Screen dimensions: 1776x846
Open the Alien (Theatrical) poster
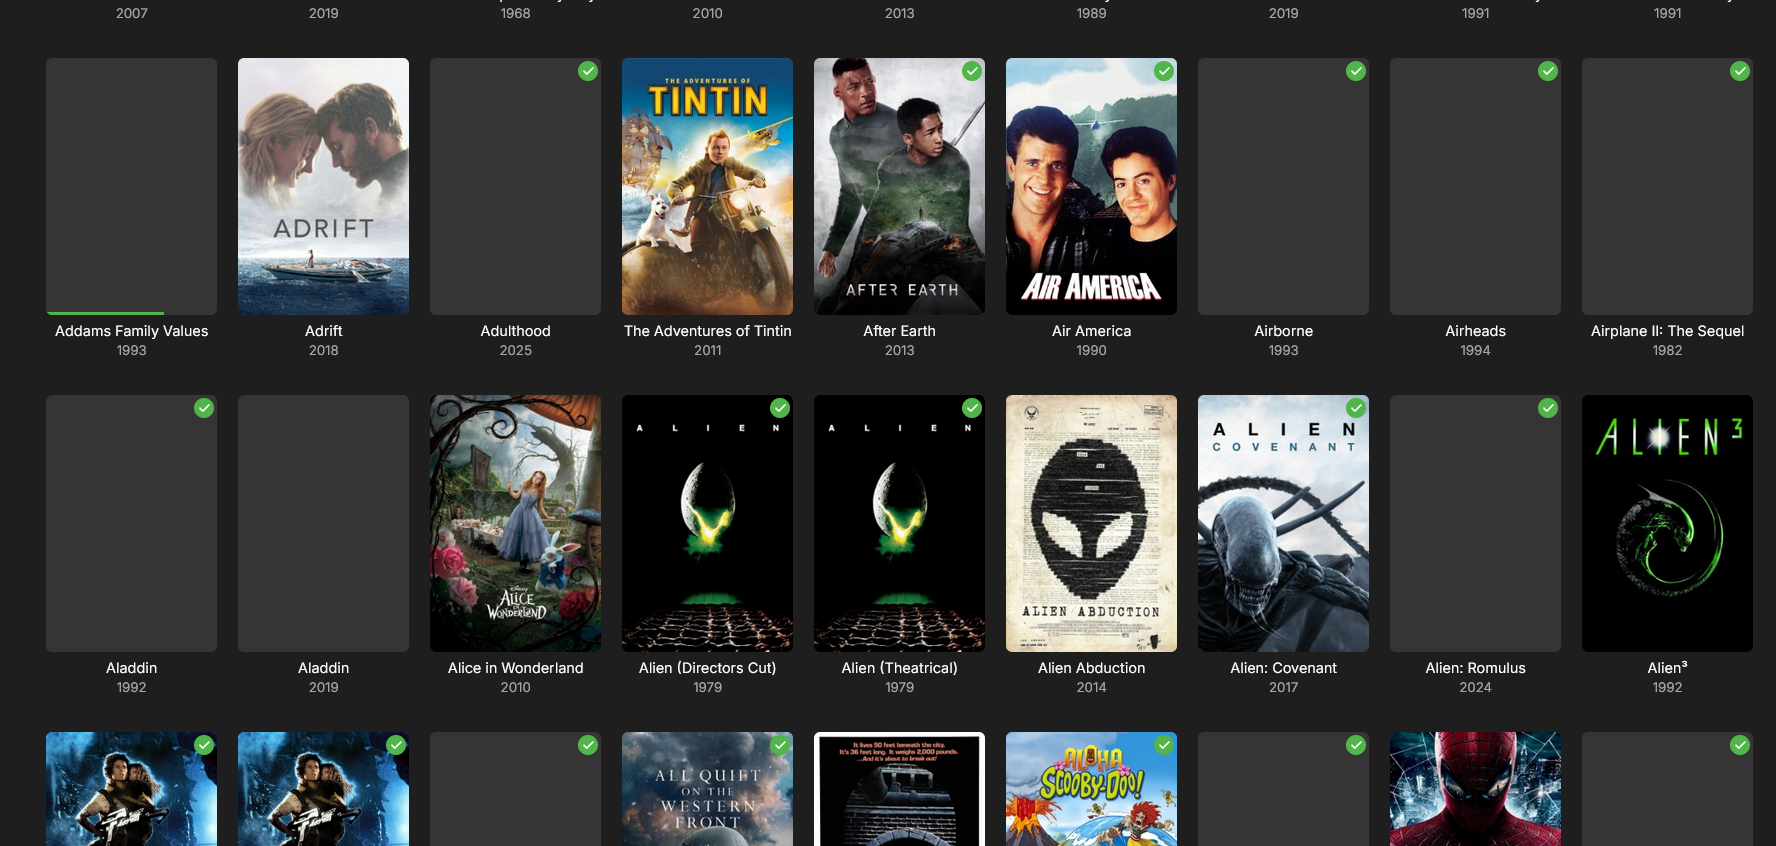coord(899,523)
